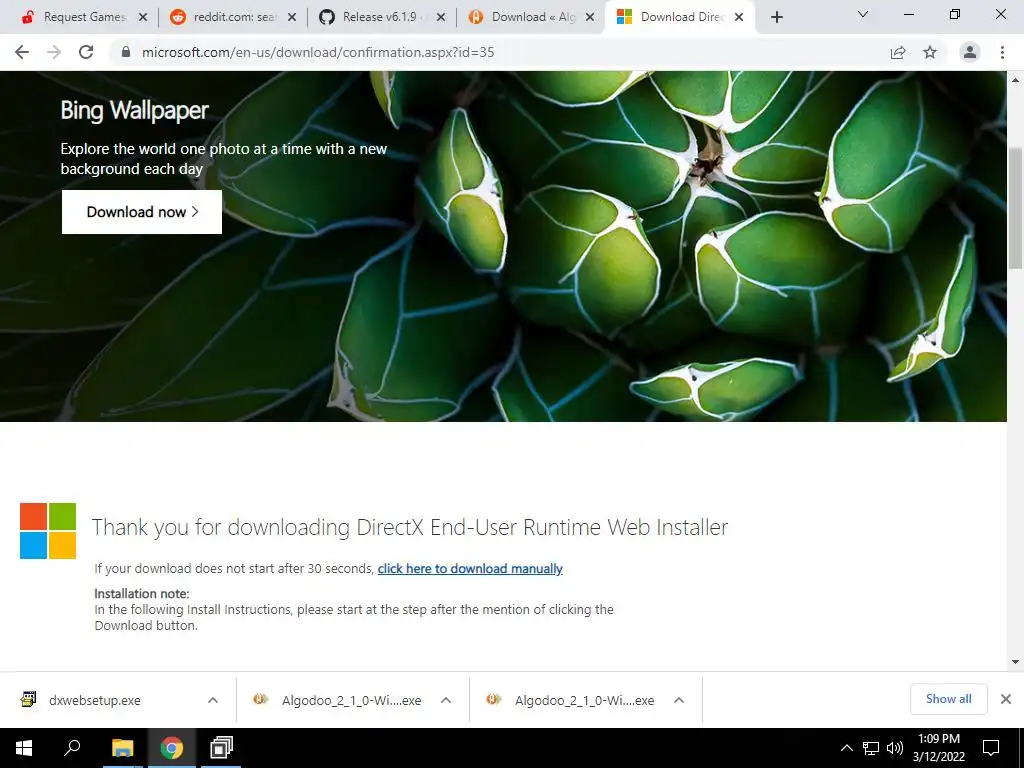Screen dimensions: 1024x768
Task: Open the Windows Start menu
Action: (24, 748)
